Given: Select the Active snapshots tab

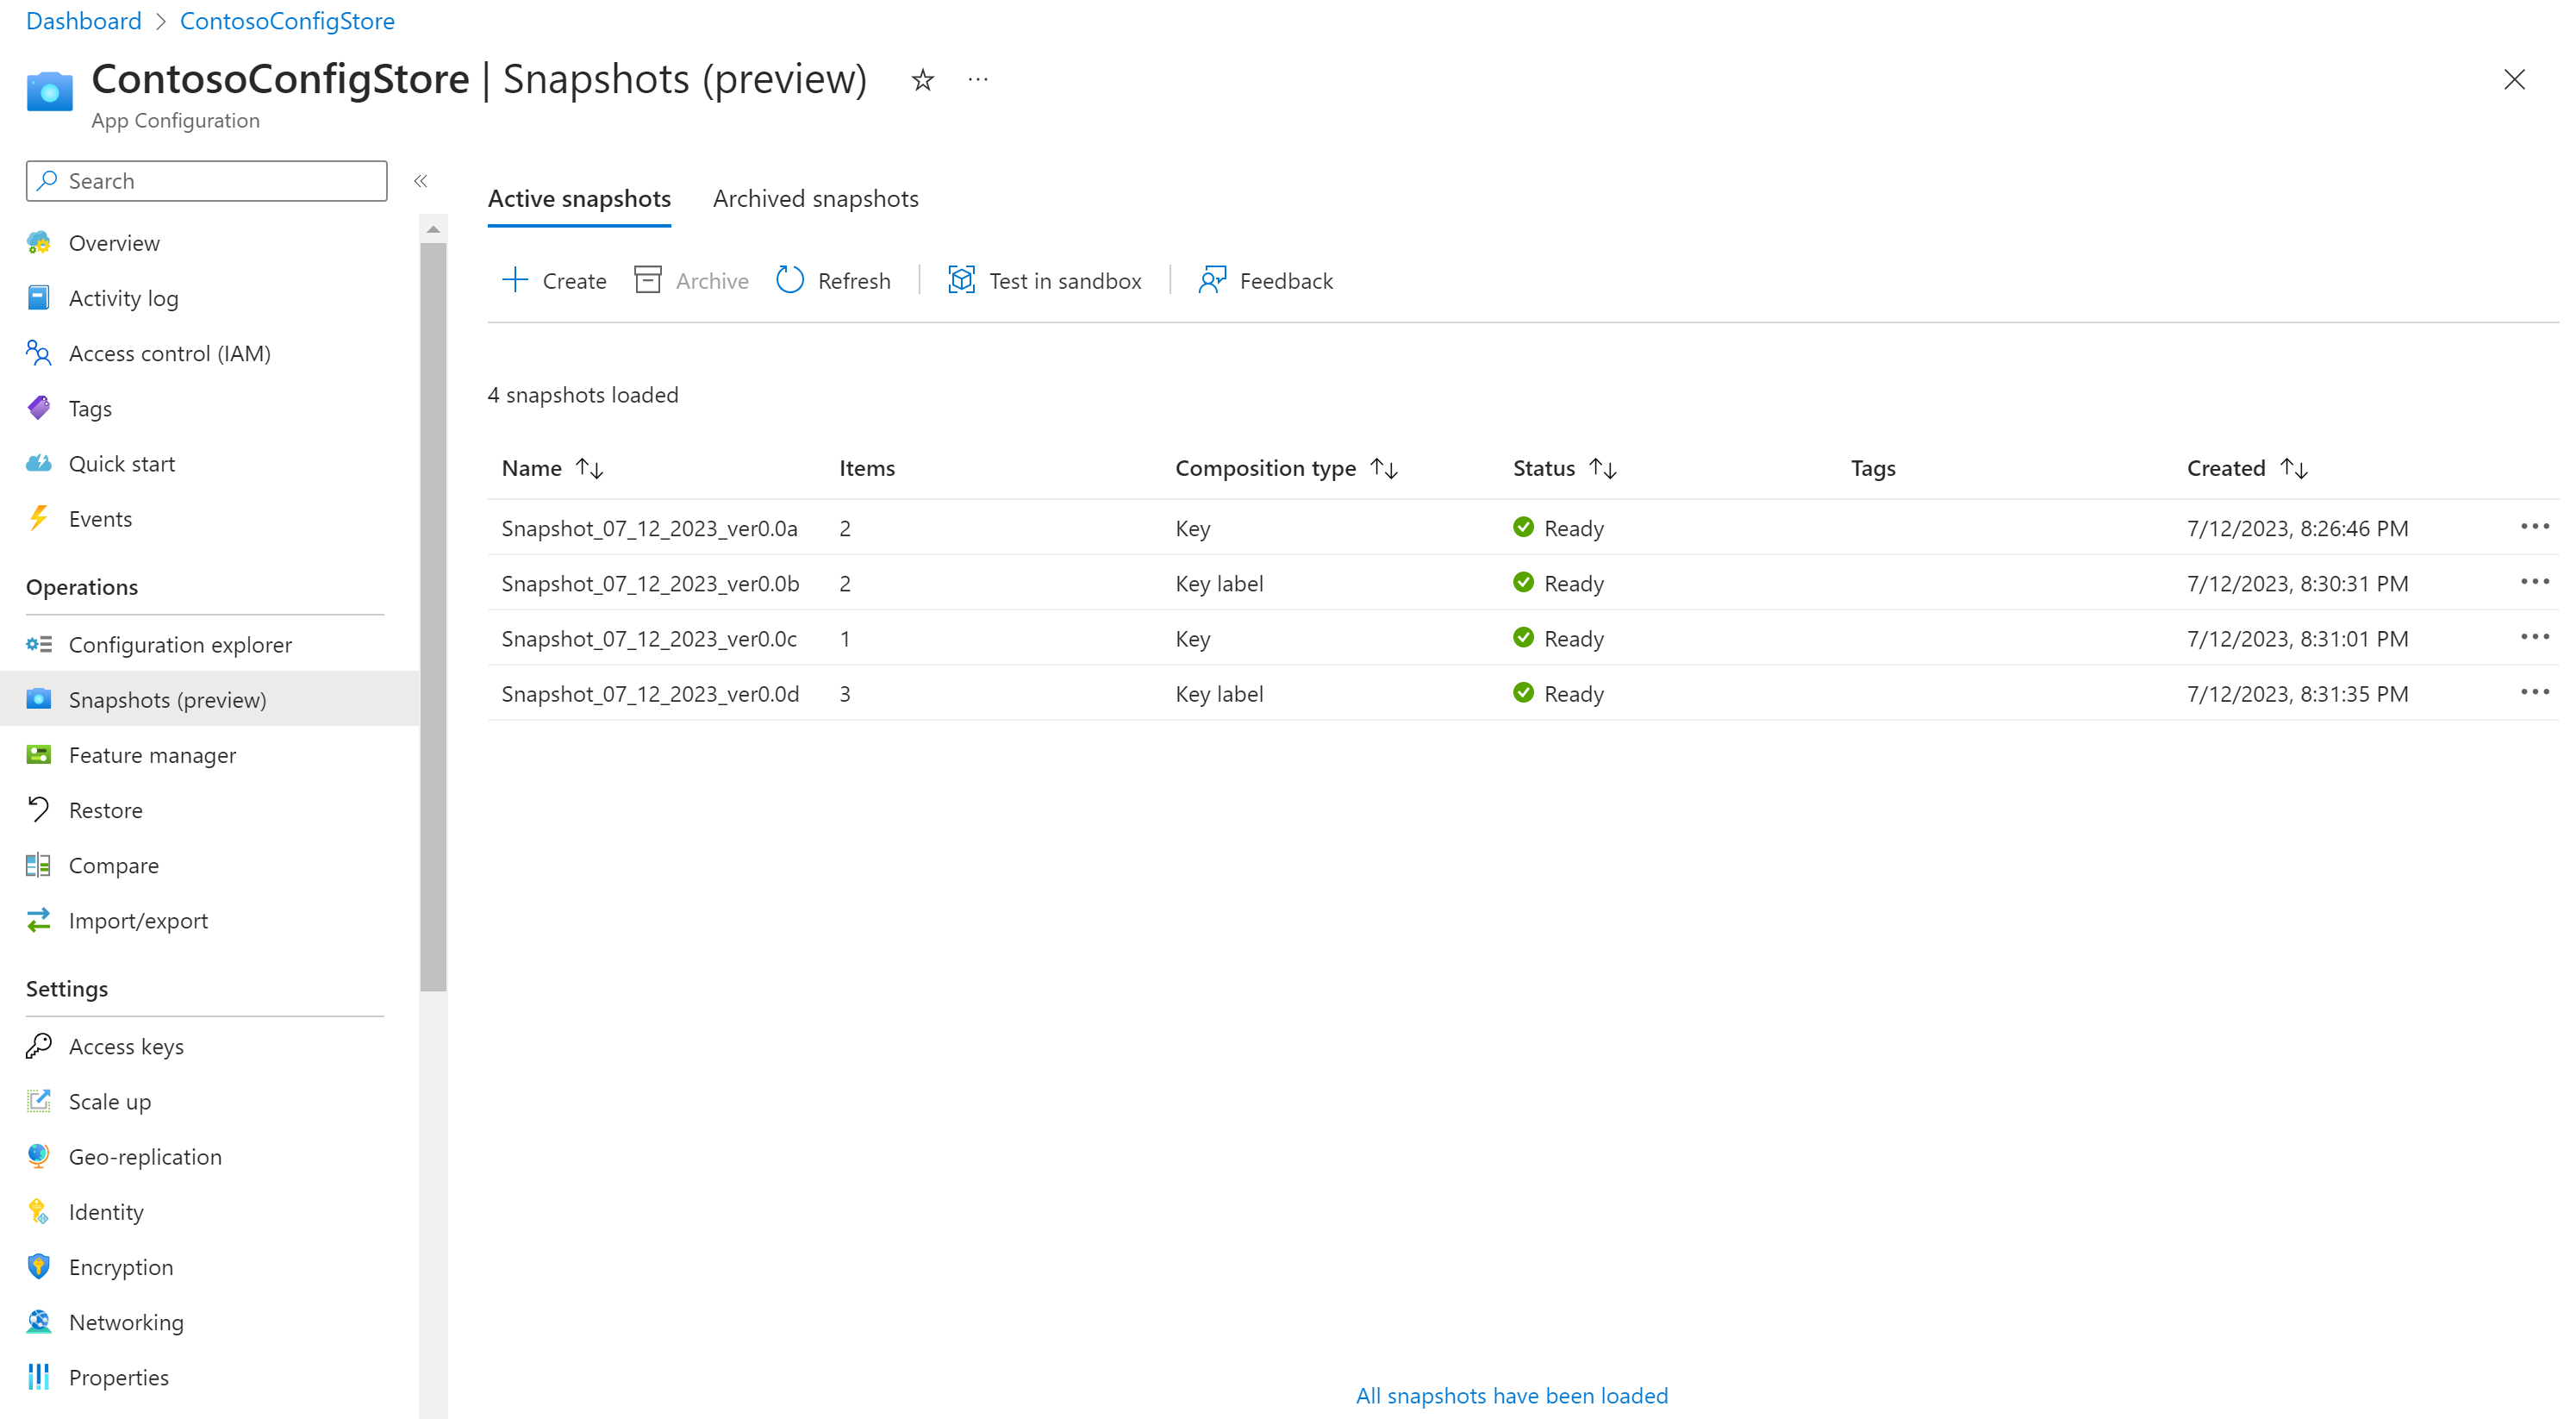Looking at the screenshot, I should click(x=579, y=199).
